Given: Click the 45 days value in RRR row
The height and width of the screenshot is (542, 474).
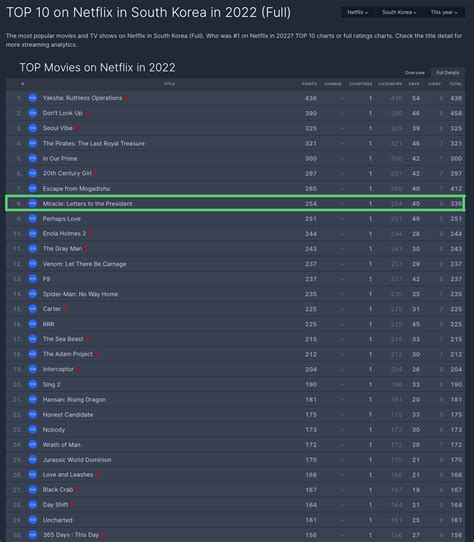Looking at the screenshot, I should click(416, 324).
